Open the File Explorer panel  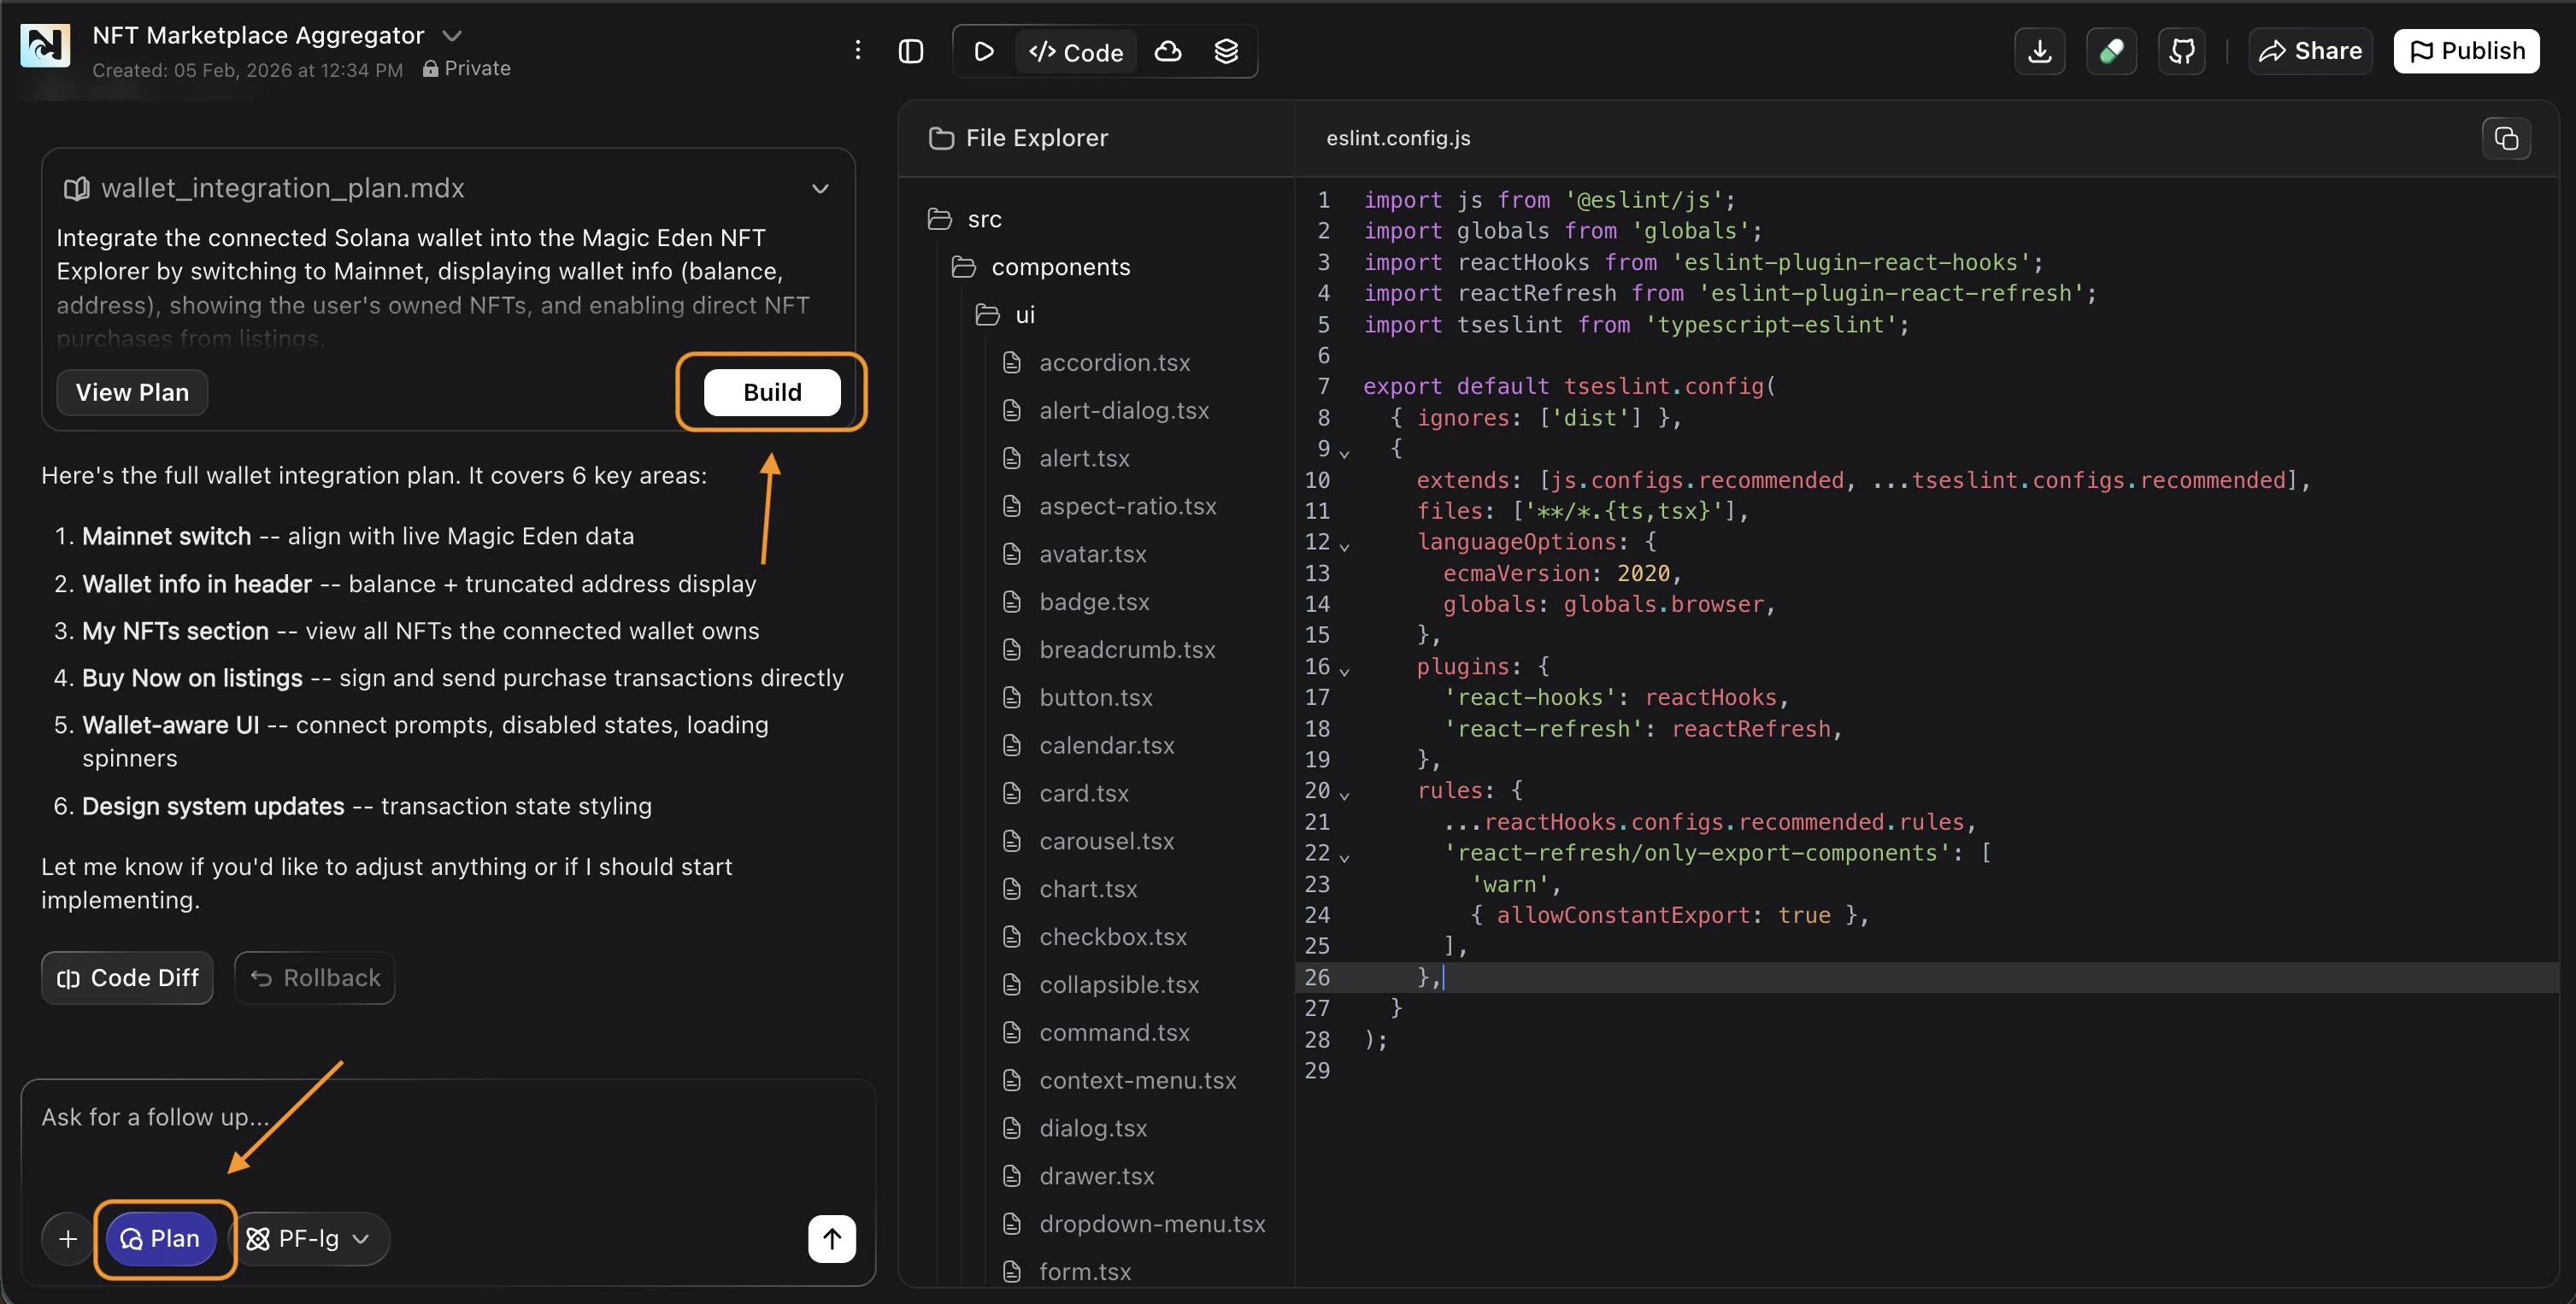pos(1019,138)
